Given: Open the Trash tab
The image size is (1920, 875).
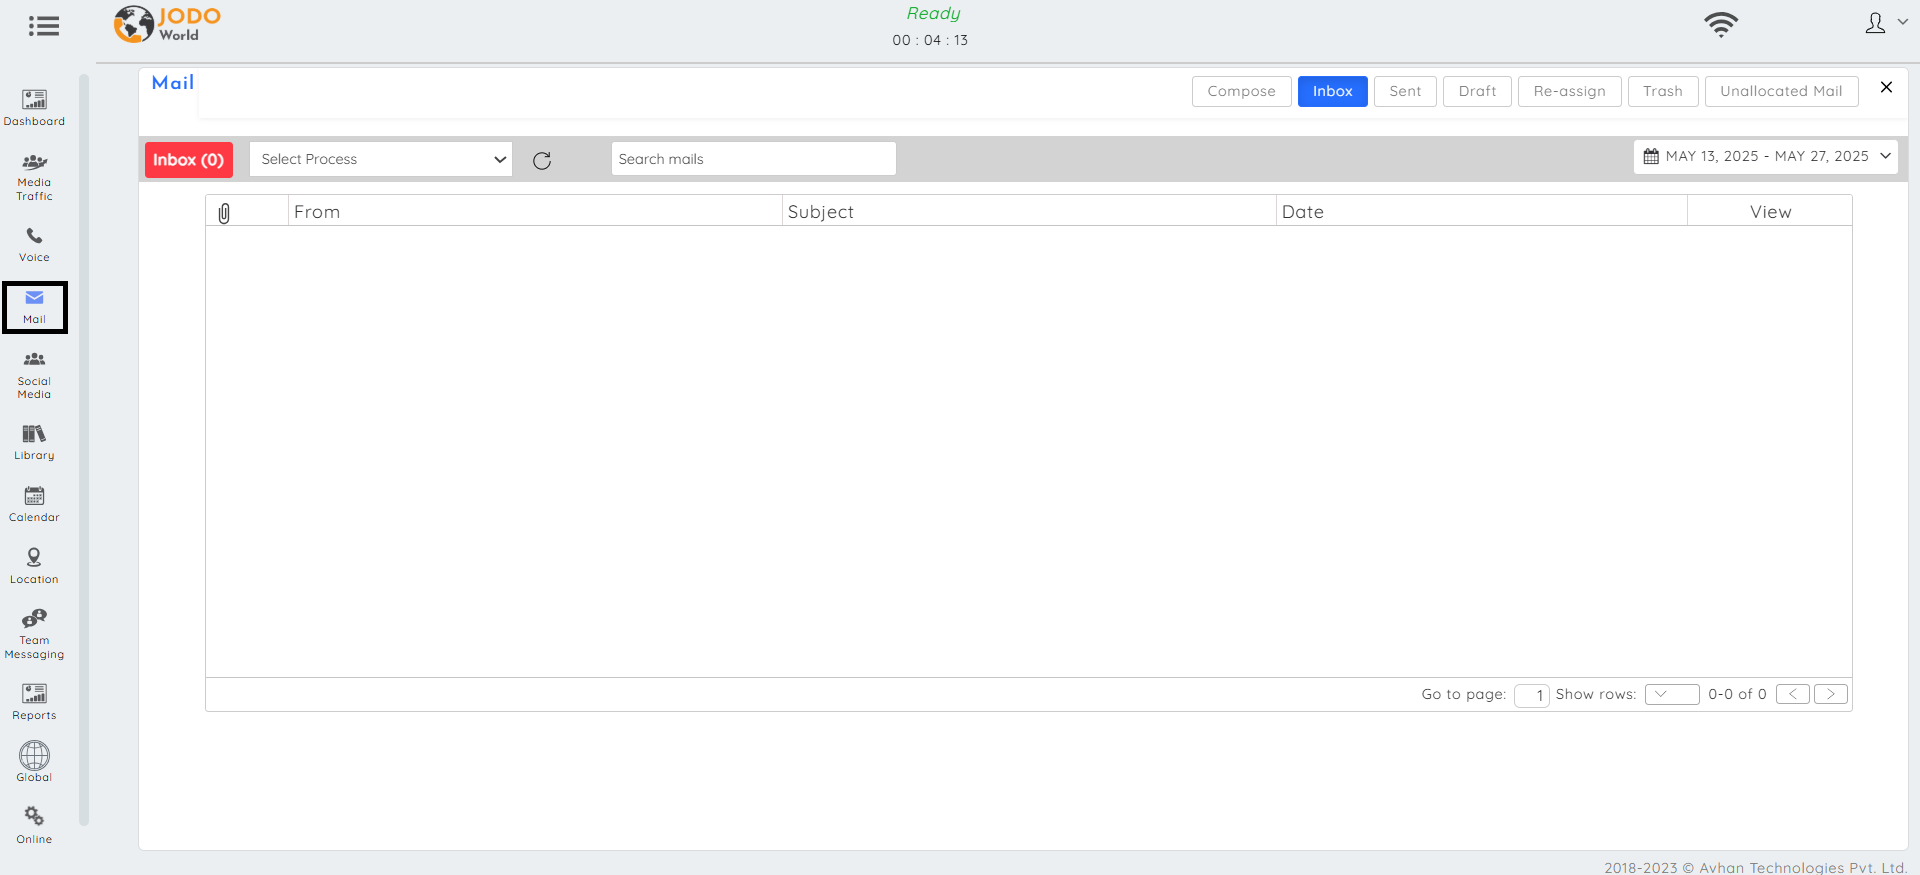Looking at the screenshot, I should point(1663,91).
